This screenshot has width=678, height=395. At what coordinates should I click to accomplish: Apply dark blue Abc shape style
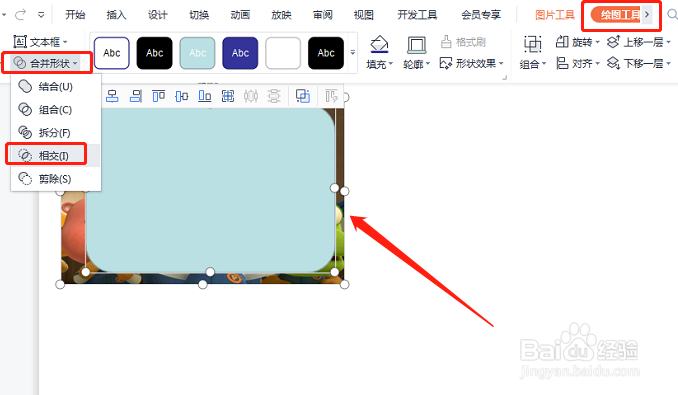click(x=240, y=53)
